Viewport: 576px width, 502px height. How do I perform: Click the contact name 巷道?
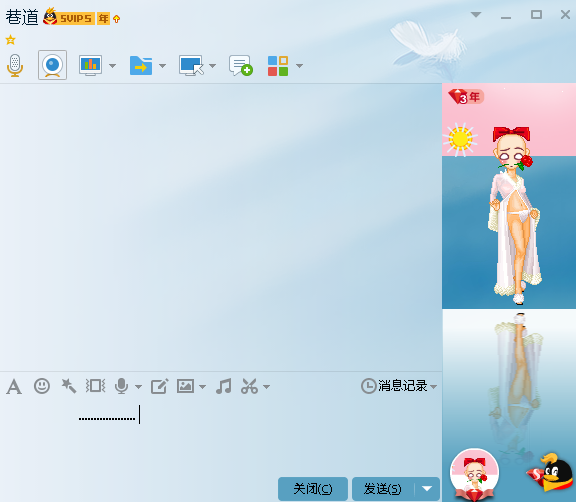pos(22,17)
